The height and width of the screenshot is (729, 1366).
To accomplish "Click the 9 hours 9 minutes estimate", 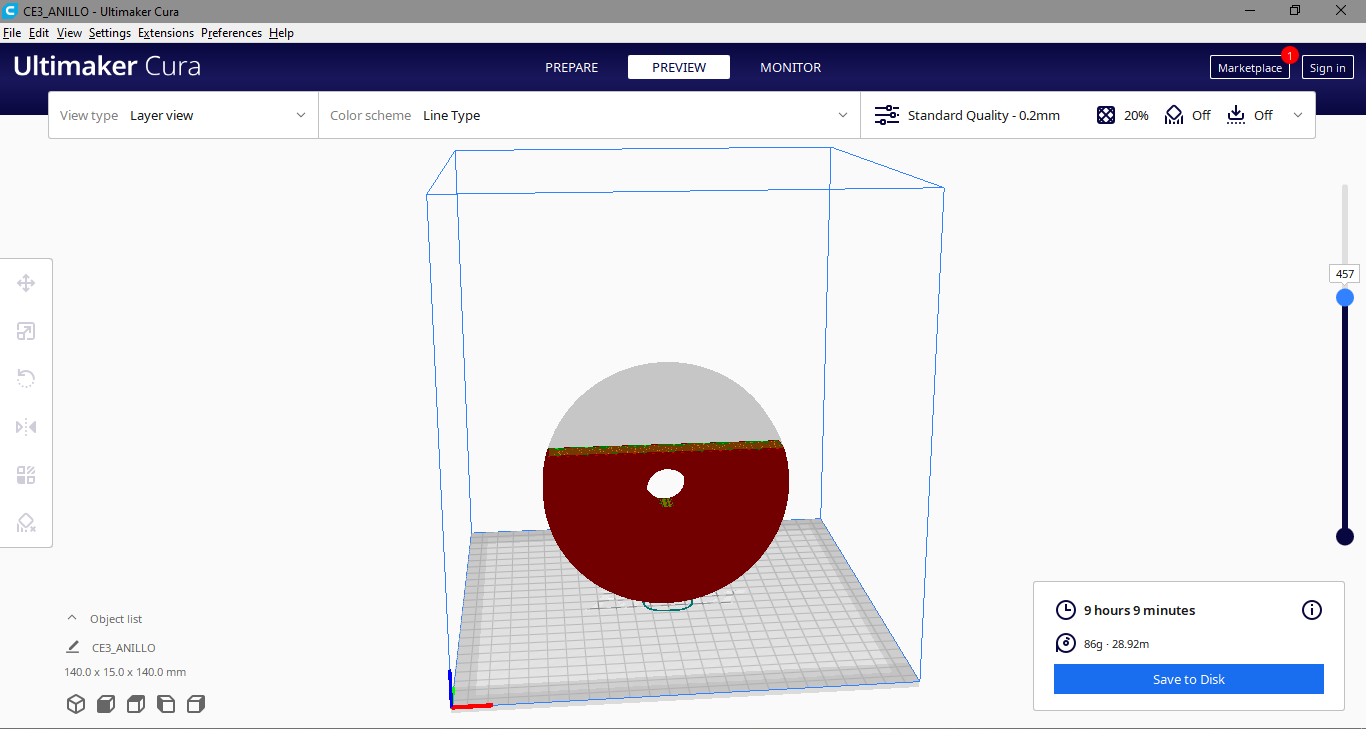I will [x=1140, y=610].
